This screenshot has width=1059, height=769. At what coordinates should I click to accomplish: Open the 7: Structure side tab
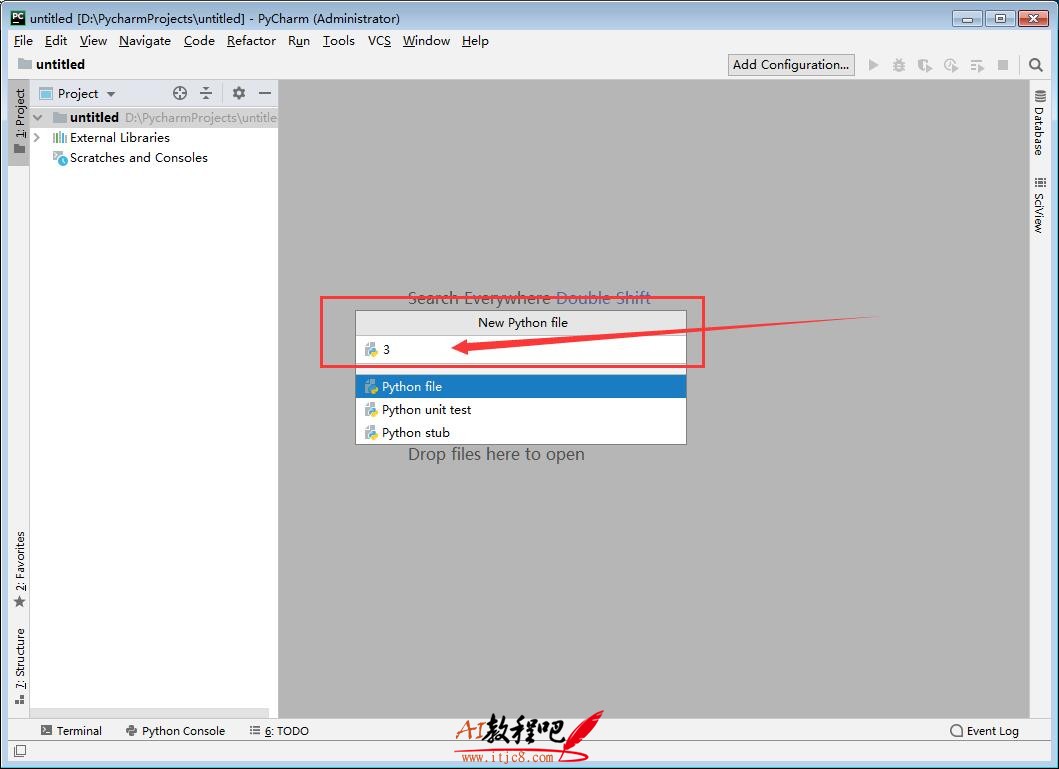pos(20,666)
